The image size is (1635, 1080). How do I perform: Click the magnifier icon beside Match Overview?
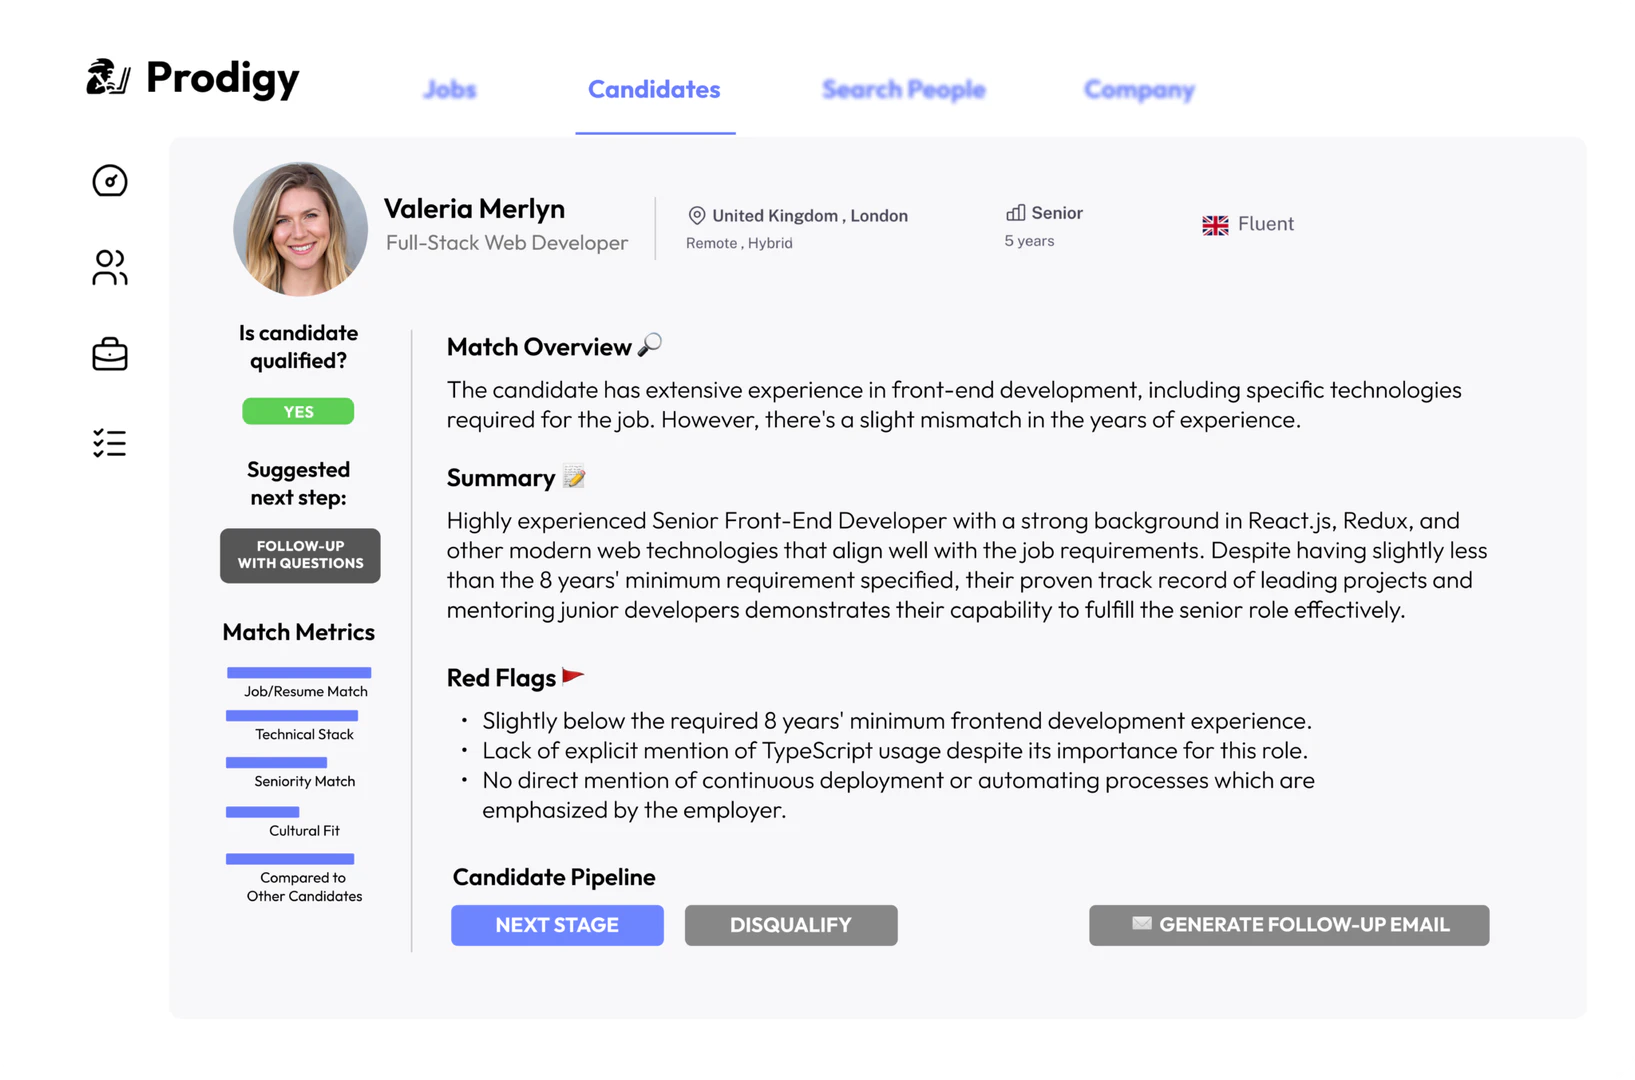650,345
